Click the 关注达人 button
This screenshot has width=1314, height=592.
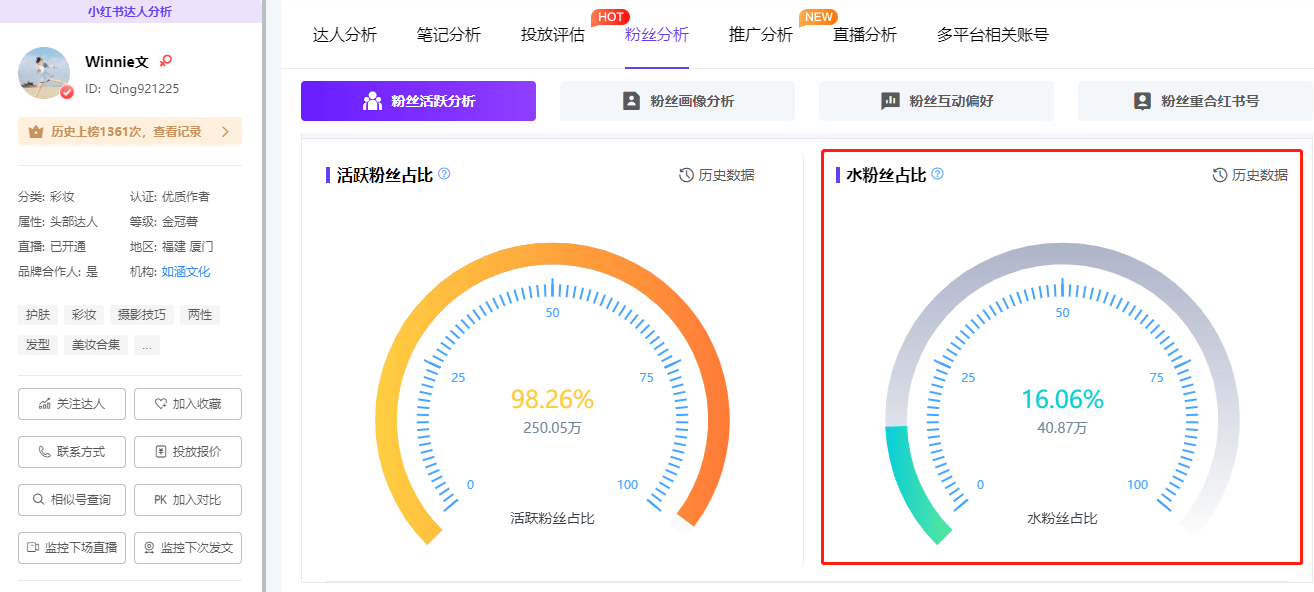click(72, 404)
